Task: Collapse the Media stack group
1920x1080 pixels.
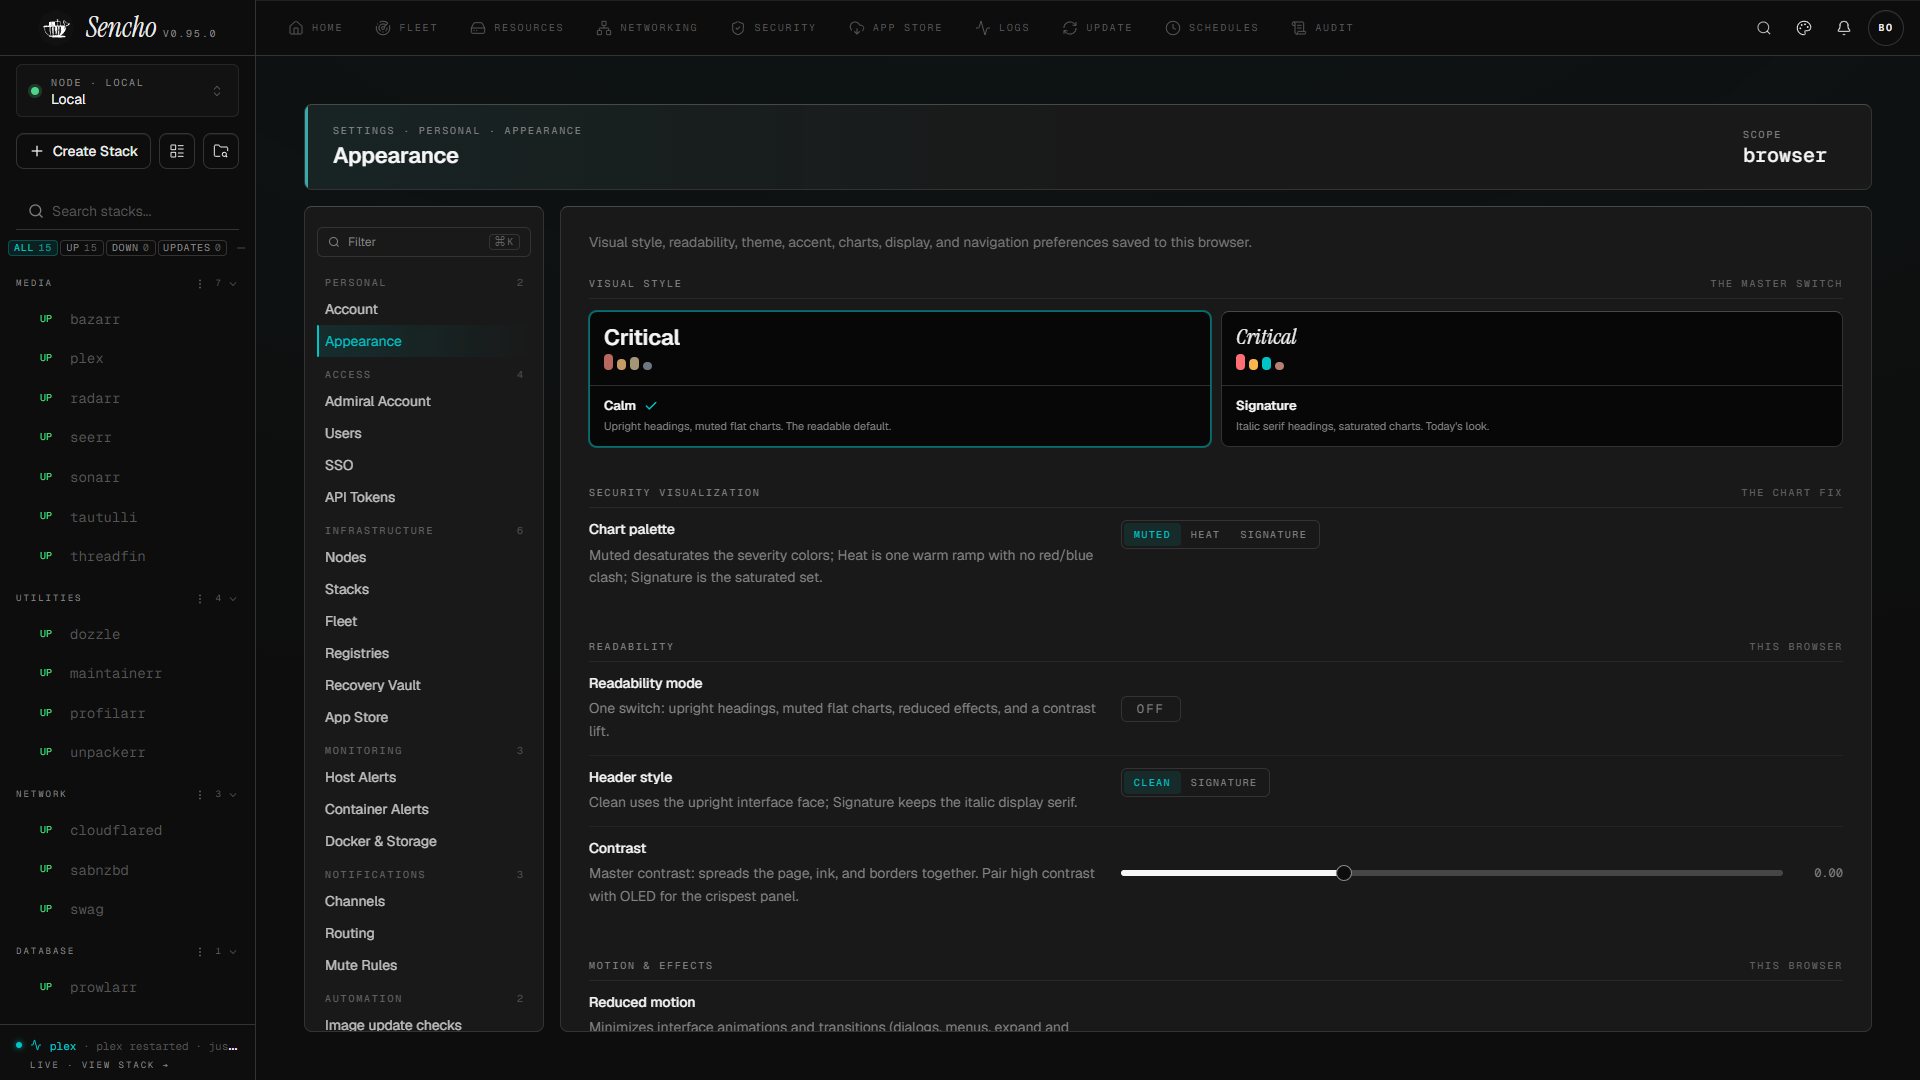Action: [233, 284]
